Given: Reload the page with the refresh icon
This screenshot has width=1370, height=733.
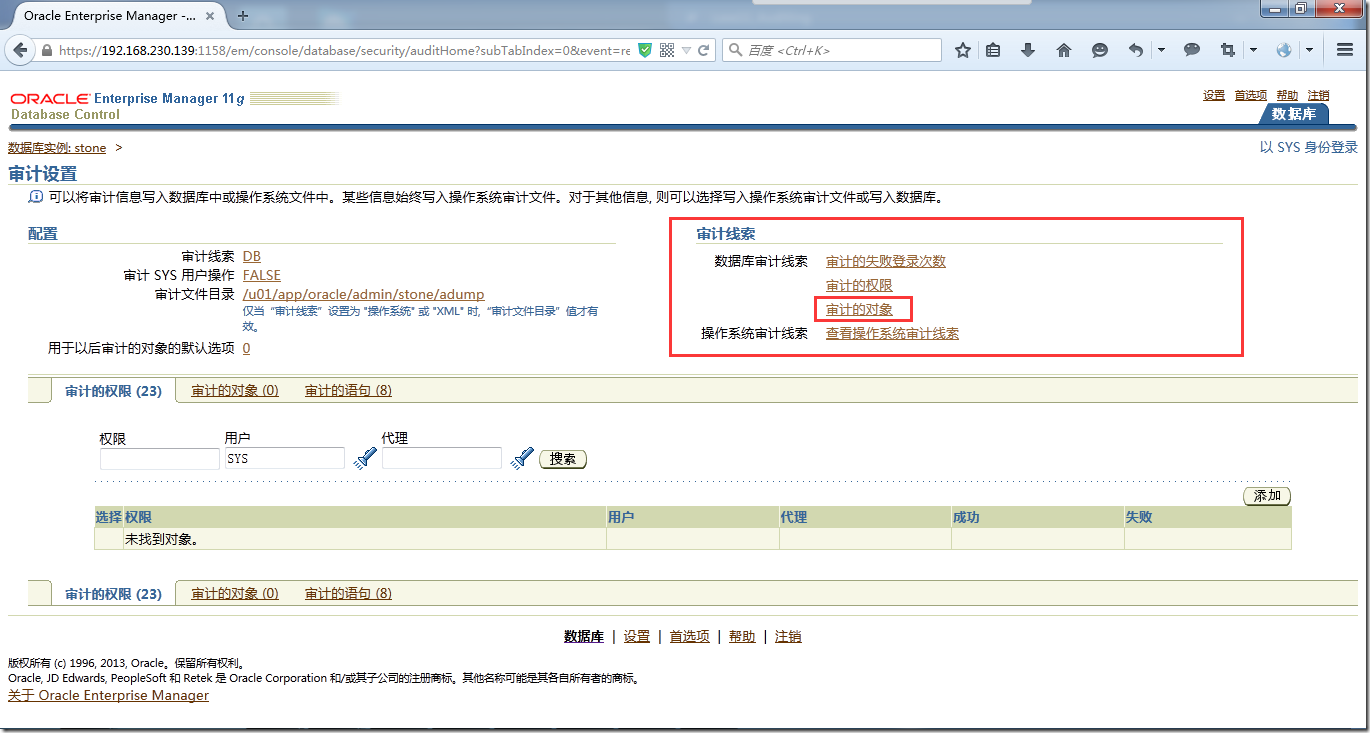Looking at the screenshot, I should click(x=704, y=50).
